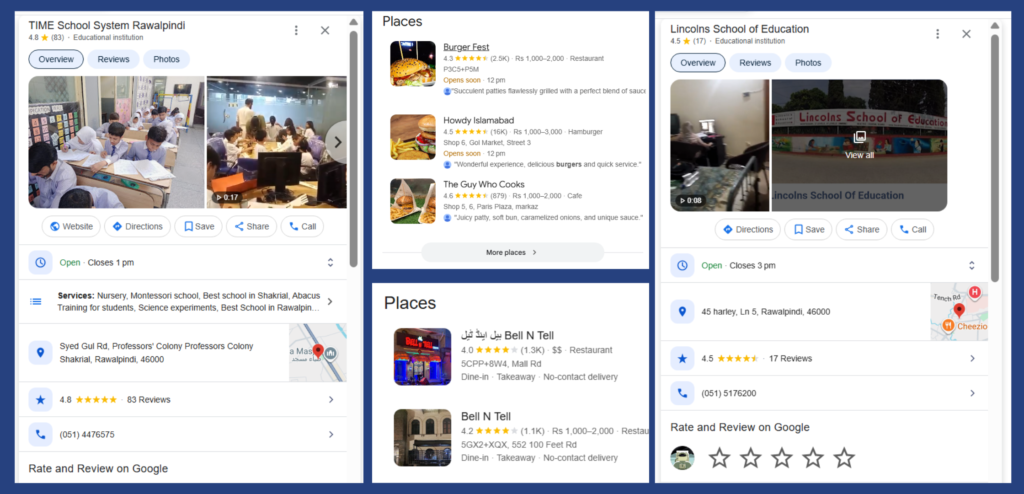Image resolution: width=1024 pixels, height=494 pixels.
Task: Click the services list icon for TIME School
Action: pyautogui.click(x=36, y=301)
